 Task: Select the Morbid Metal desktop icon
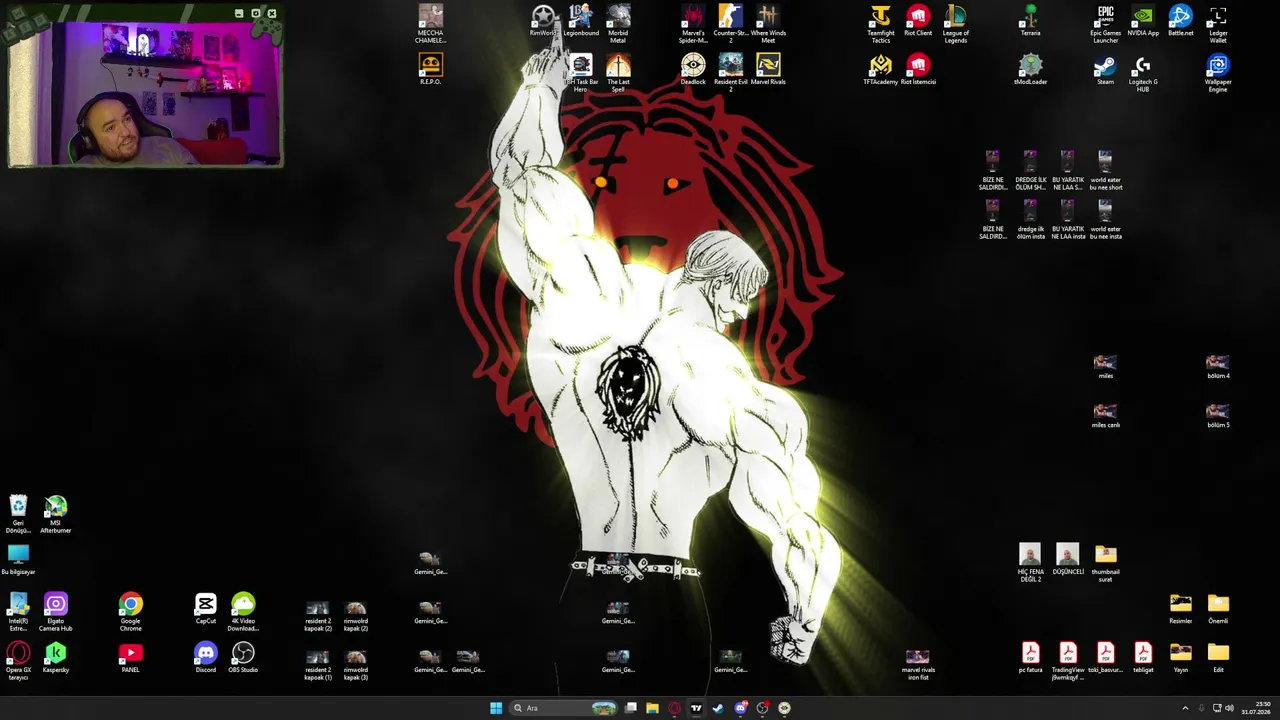point(618,24)
